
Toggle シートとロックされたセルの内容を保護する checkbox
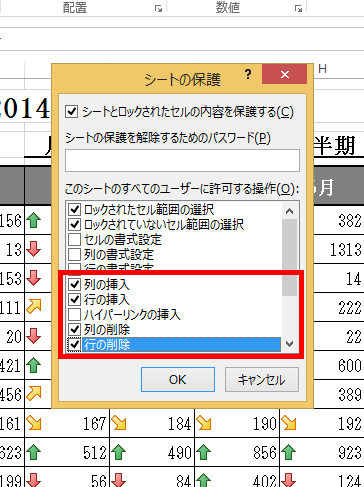72,112
